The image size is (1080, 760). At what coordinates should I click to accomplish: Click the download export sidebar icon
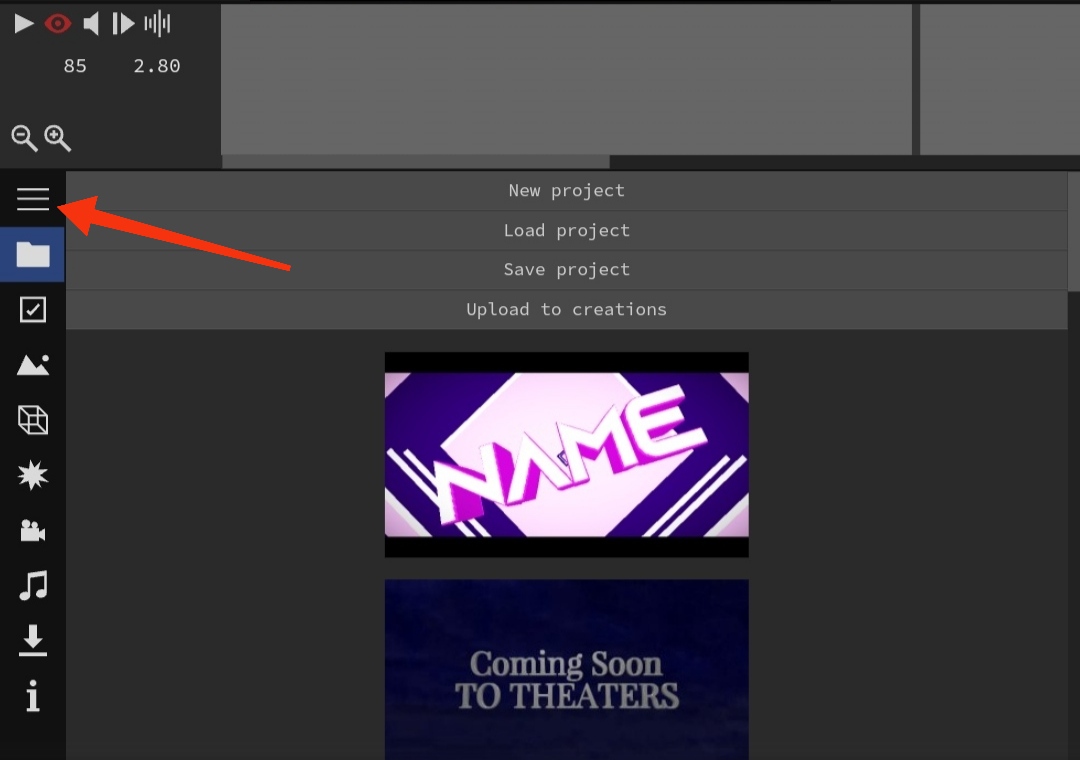[x=32, y=640]
